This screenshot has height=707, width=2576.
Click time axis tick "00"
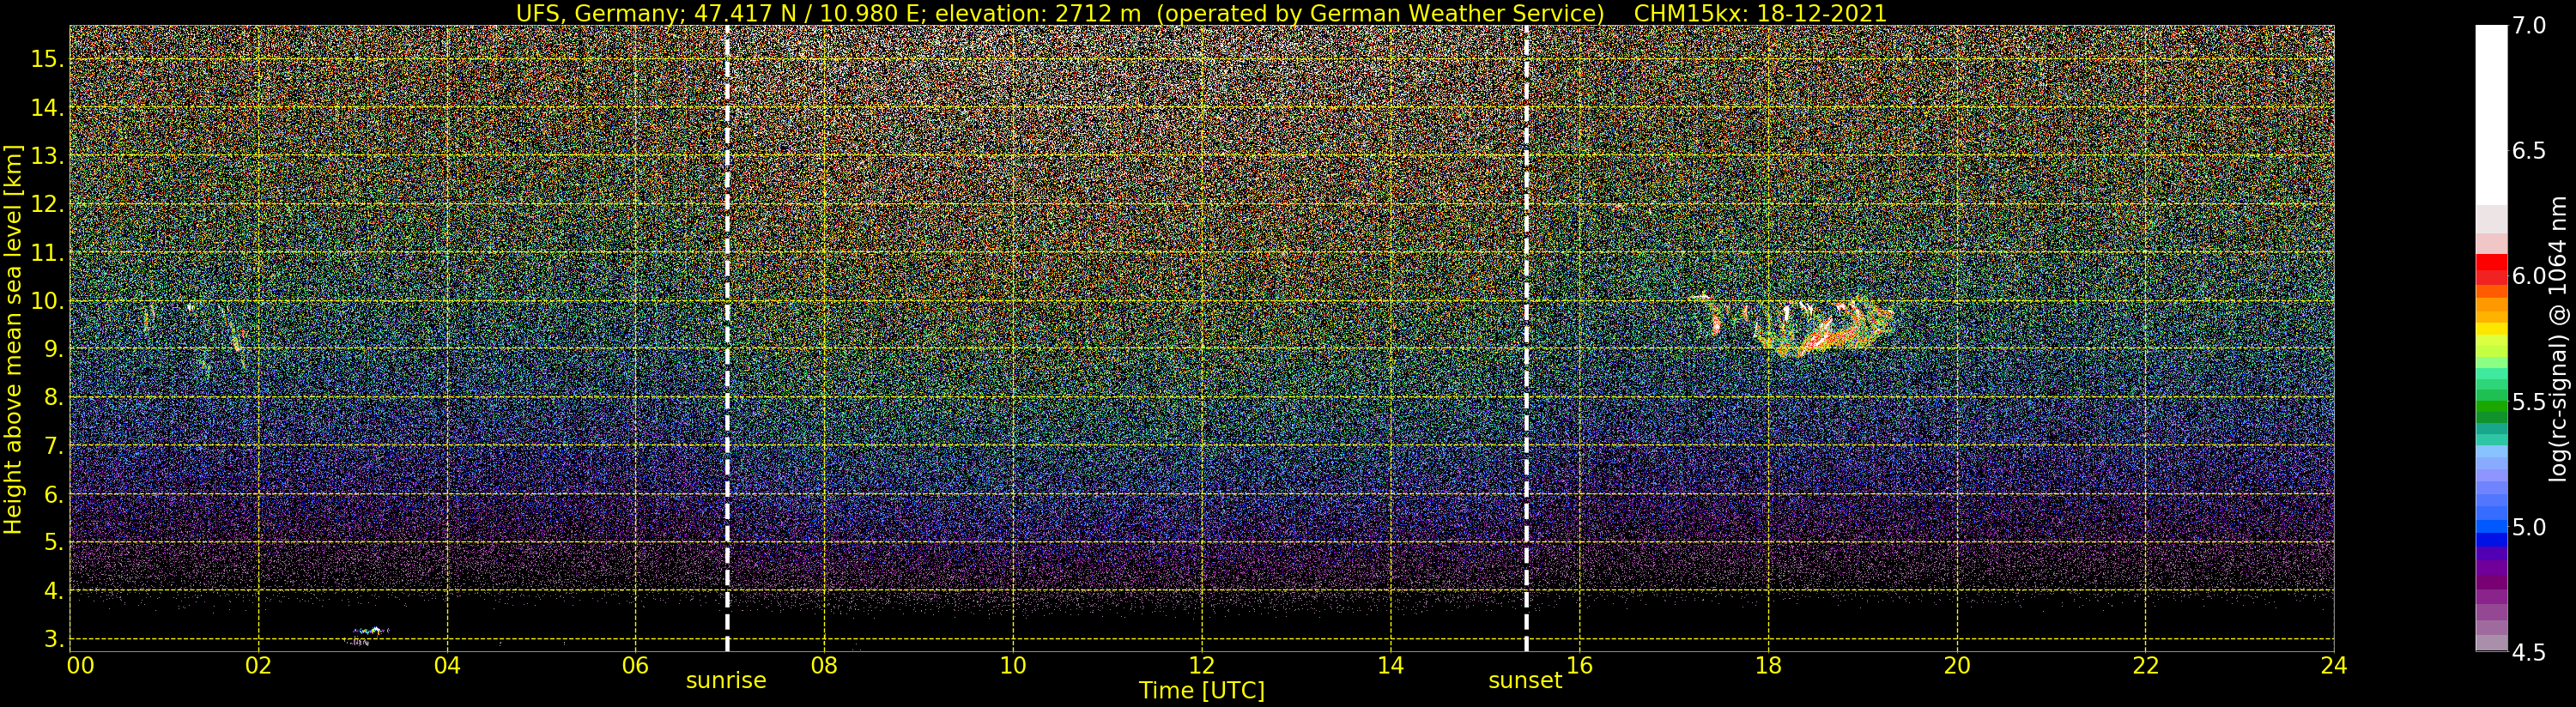[80, 666]
